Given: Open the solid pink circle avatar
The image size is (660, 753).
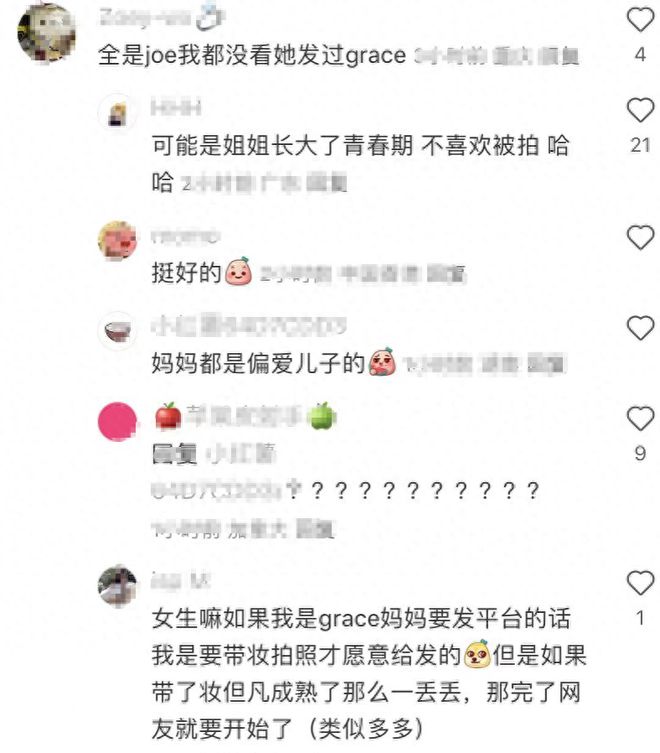Looking at the screenshot, I should (117, 421).
